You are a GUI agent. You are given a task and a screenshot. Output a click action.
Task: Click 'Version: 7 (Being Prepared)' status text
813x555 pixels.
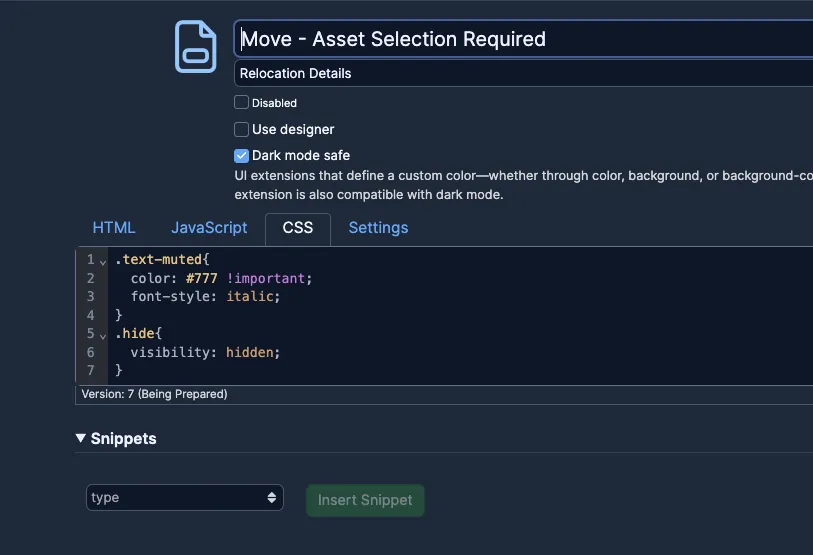(155, 394)
